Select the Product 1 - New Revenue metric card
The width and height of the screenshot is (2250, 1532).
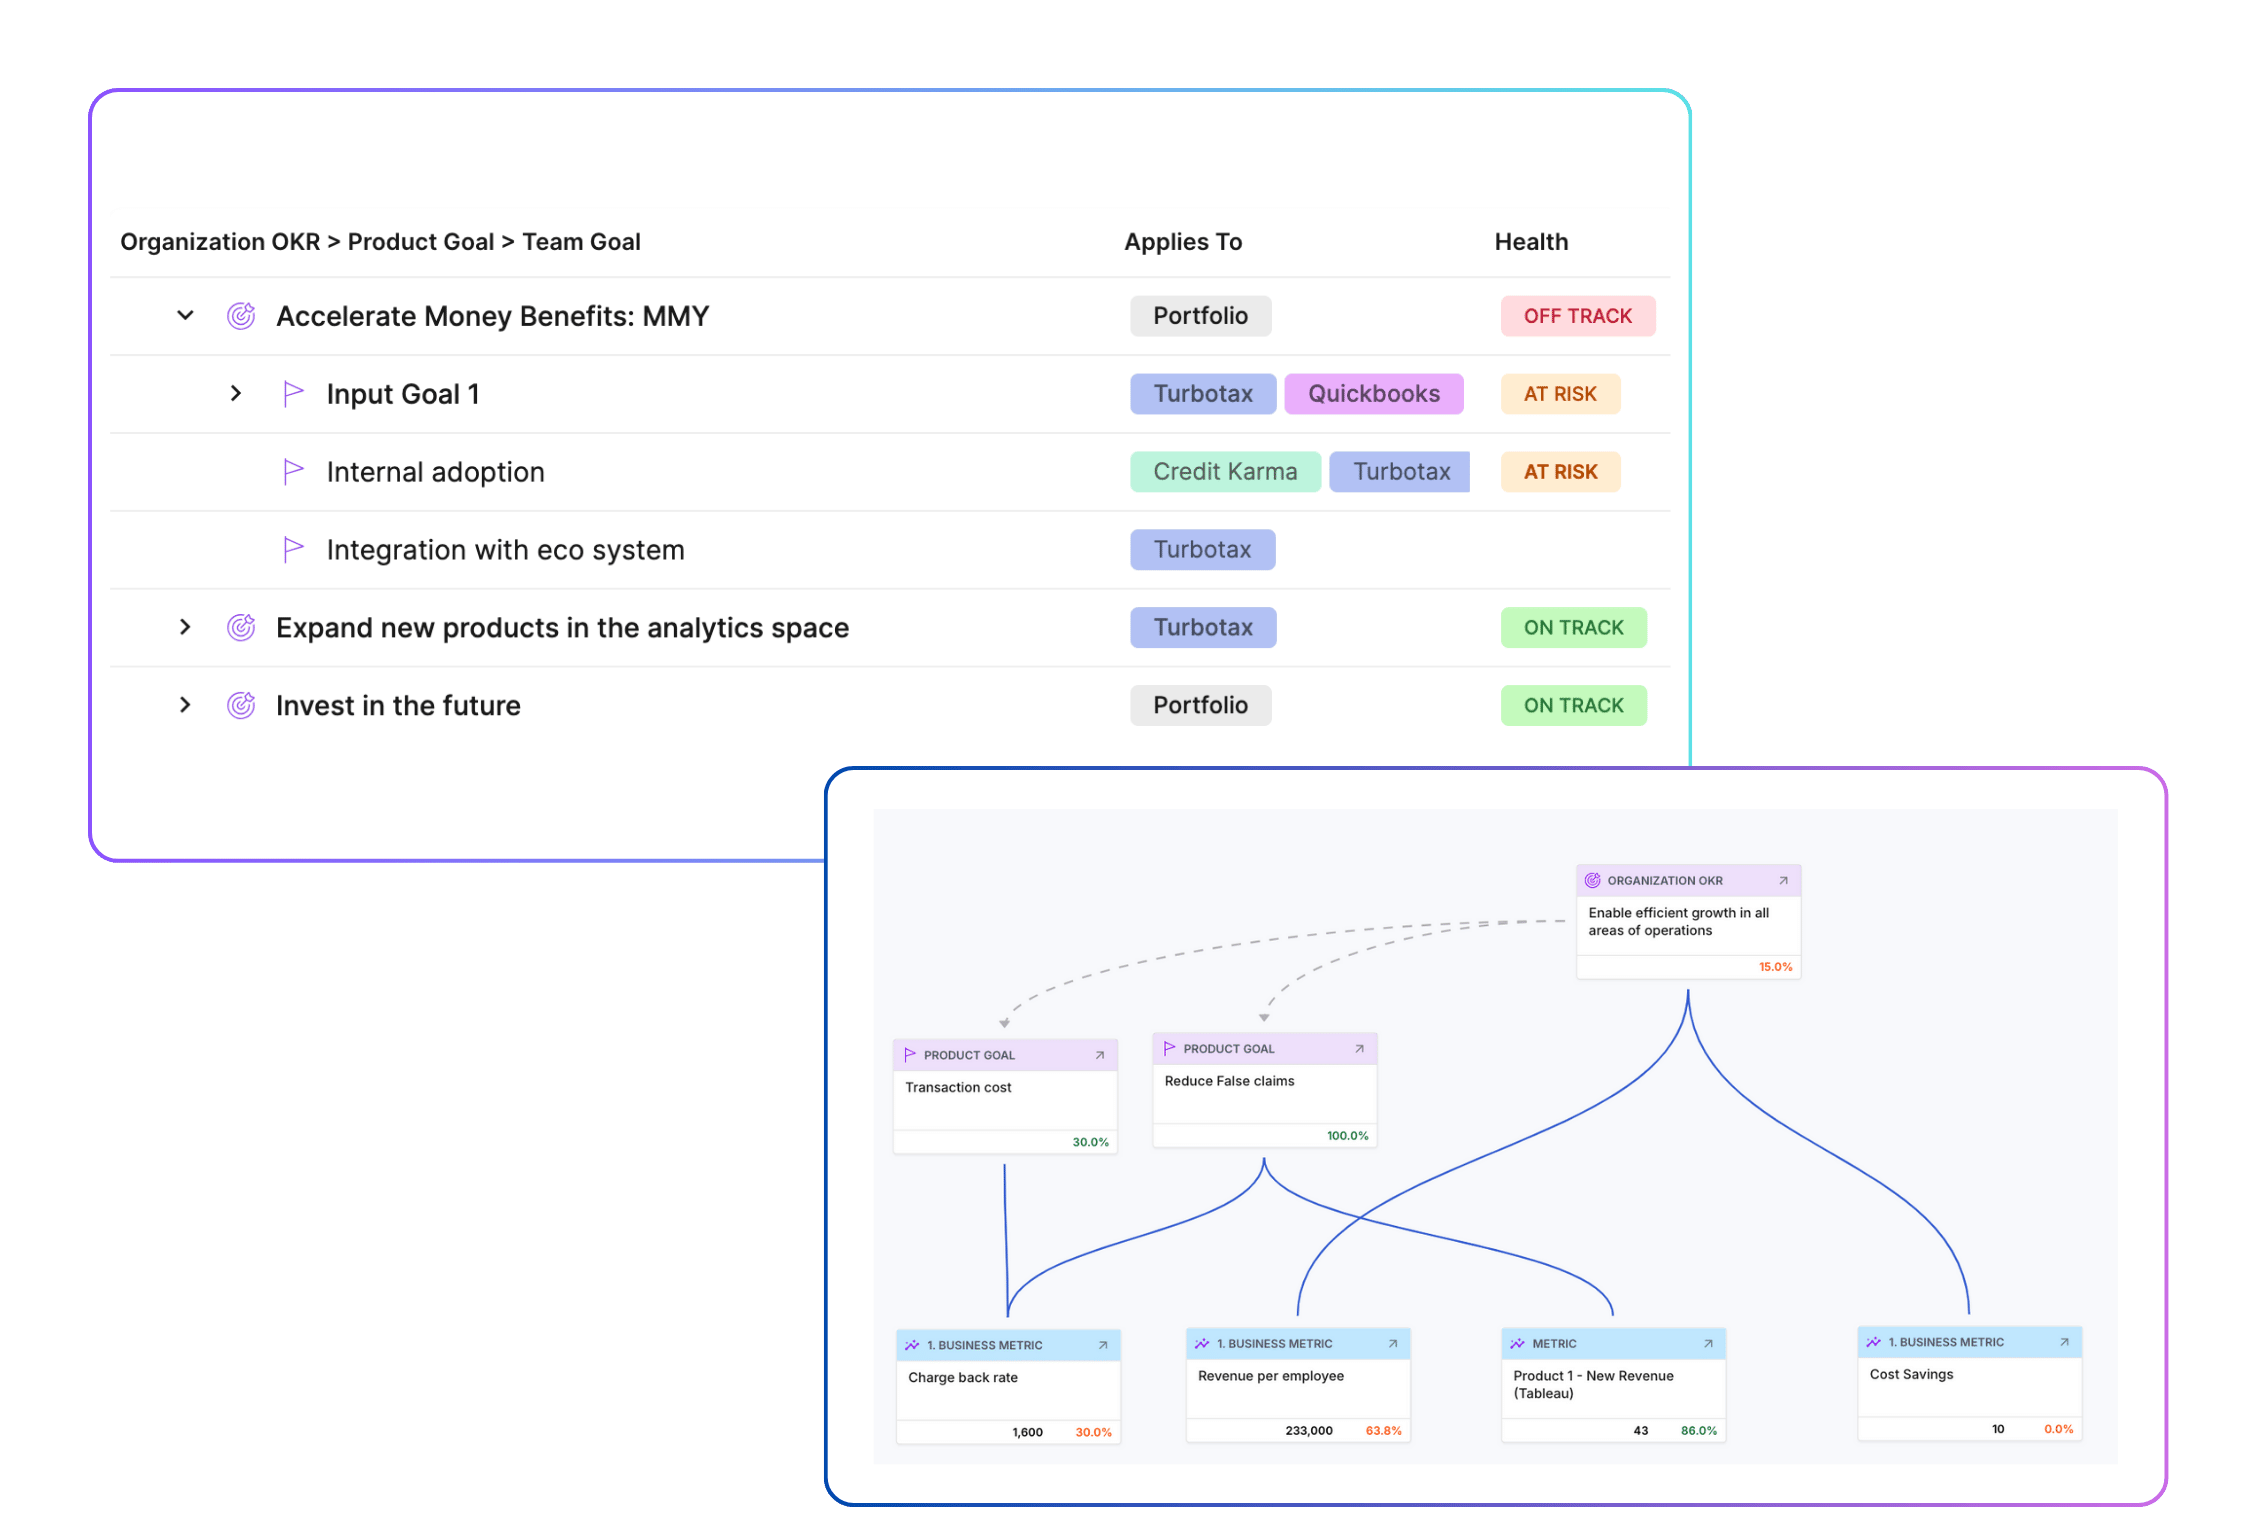(x=1612, y=1388)
